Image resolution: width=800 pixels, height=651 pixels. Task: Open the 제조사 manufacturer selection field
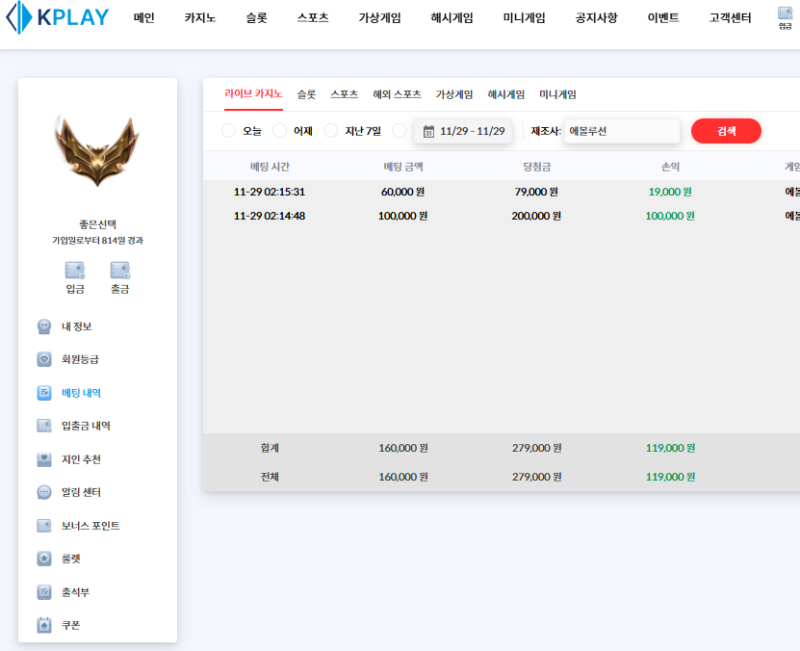622,130
